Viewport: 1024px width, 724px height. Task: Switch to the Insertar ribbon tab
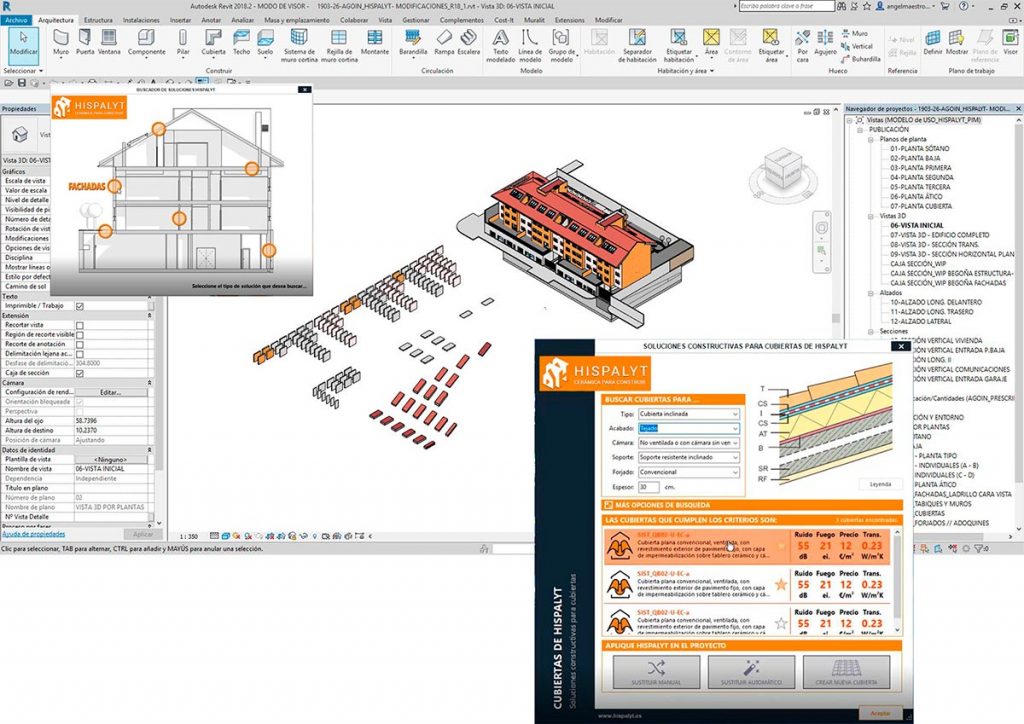click(x=180, y=20)
